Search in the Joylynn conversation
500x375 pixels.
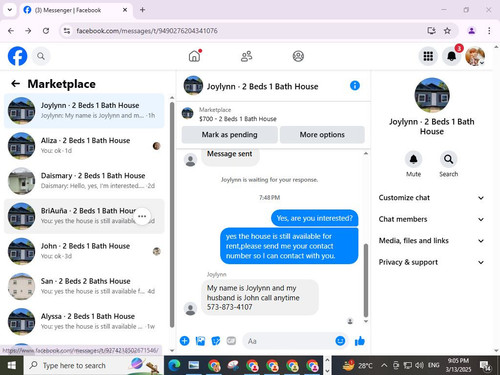448,159
